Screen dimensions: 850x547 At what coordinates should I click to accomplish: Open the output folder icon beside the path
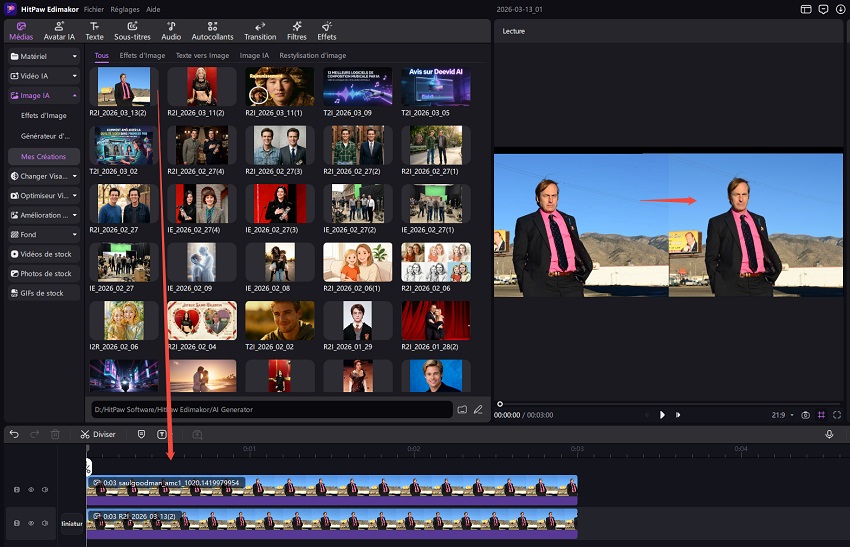click(x=462, y=409)
